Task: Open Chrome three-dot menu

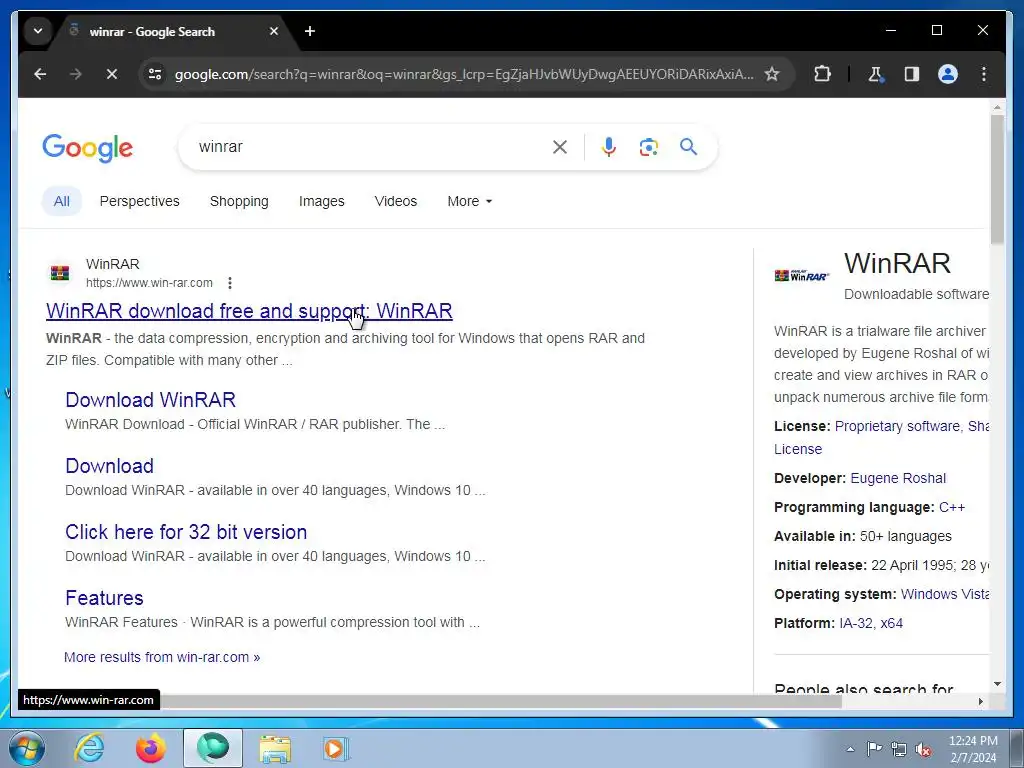Action: (x=984, y=74)
